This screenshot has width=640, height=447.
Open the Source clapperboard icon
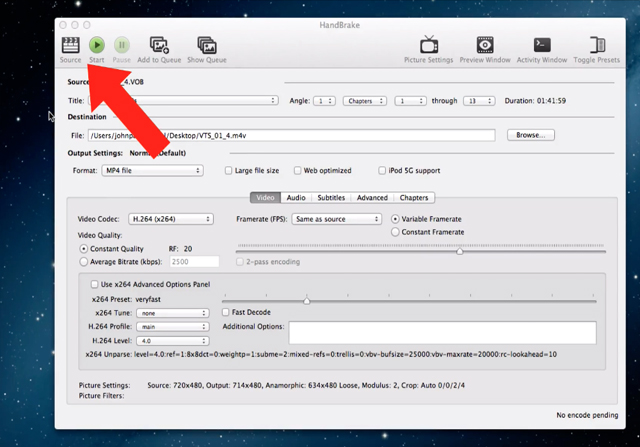point(70,45)
